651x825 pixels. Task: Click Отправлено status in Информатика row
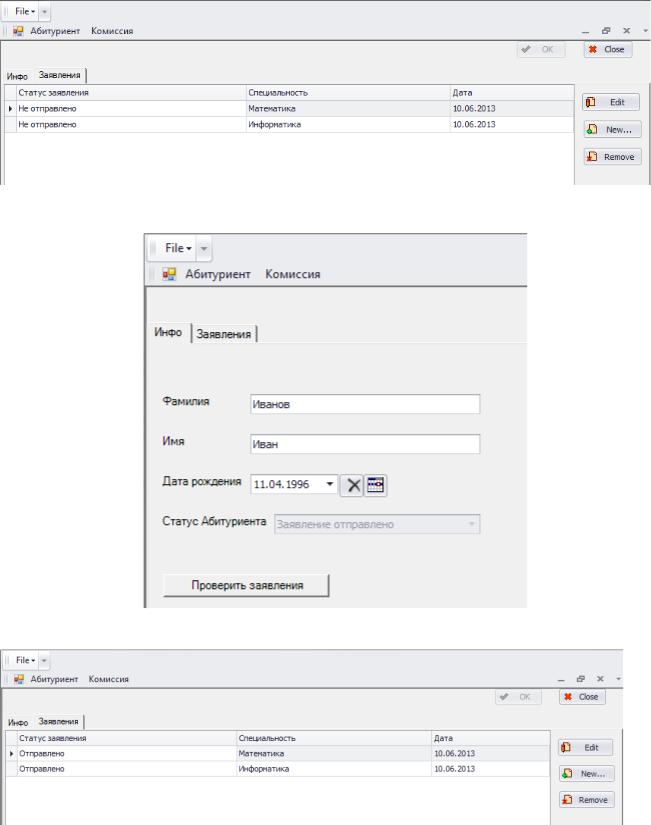pyautogui.click(x=127, y=769)
